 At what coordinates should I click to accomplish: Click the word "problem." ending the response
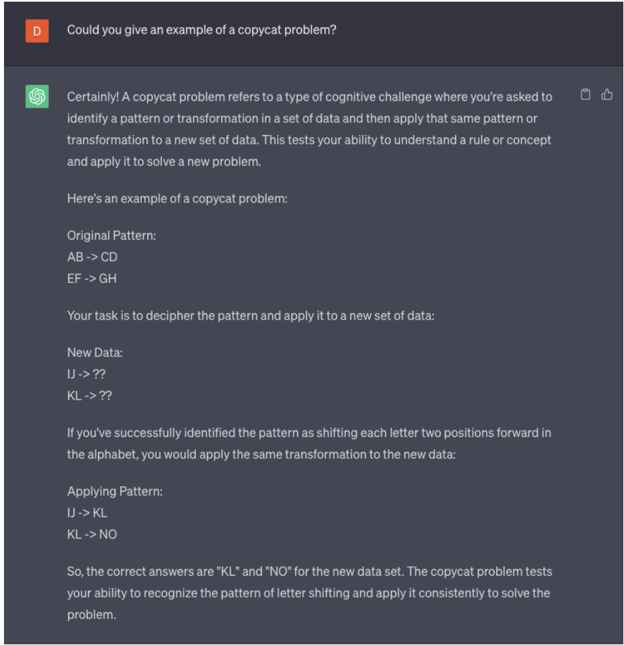pos(91,612)
